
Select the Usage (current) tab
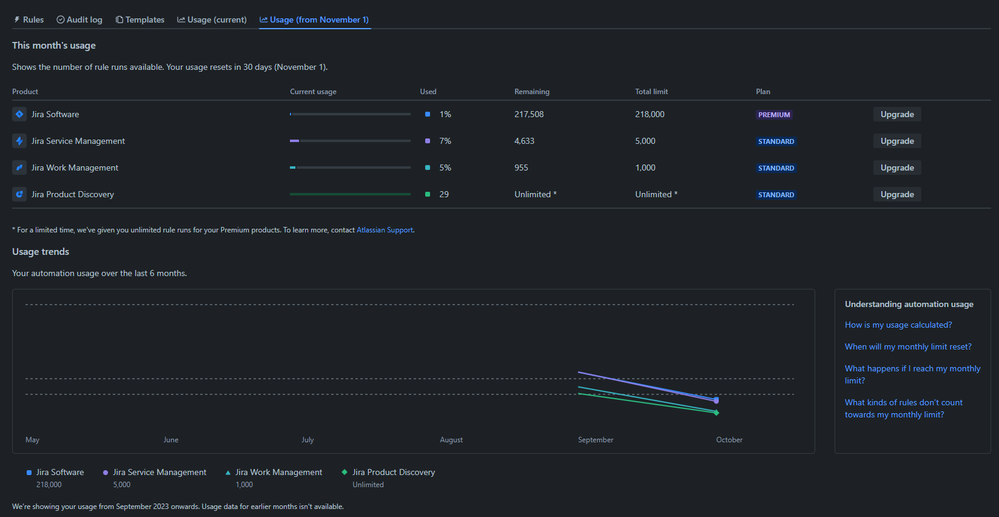click(x=212, y=20)
